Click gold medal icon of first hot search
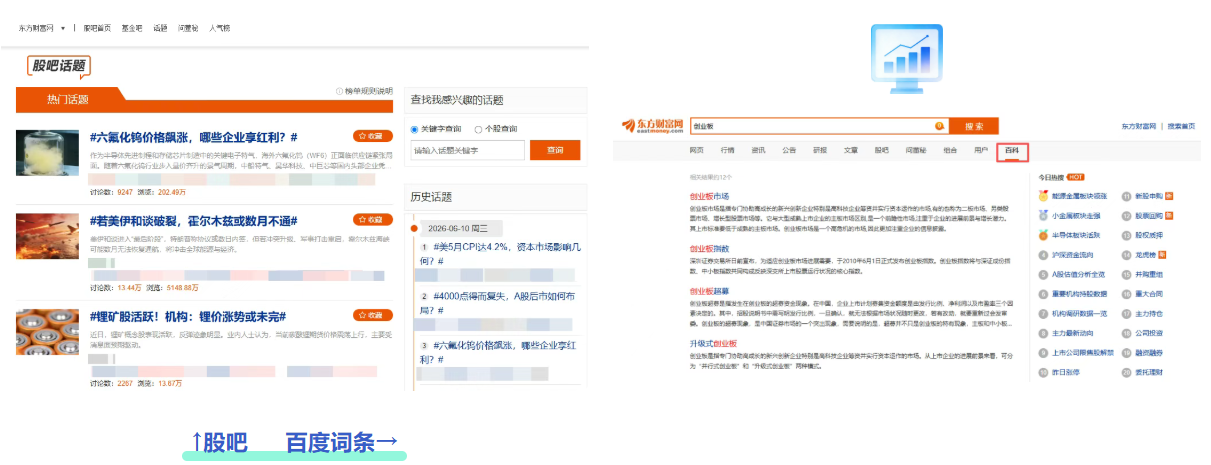Screen dimensions: 1211x465 1043,196
